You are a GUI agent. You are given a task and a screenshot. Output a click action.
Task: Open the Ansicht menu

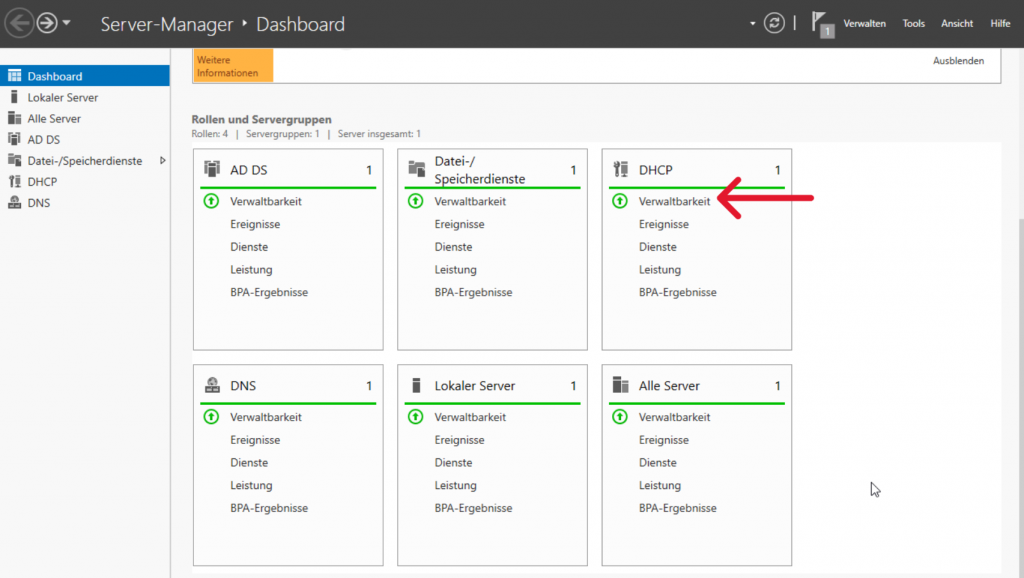tap(956, 24)
